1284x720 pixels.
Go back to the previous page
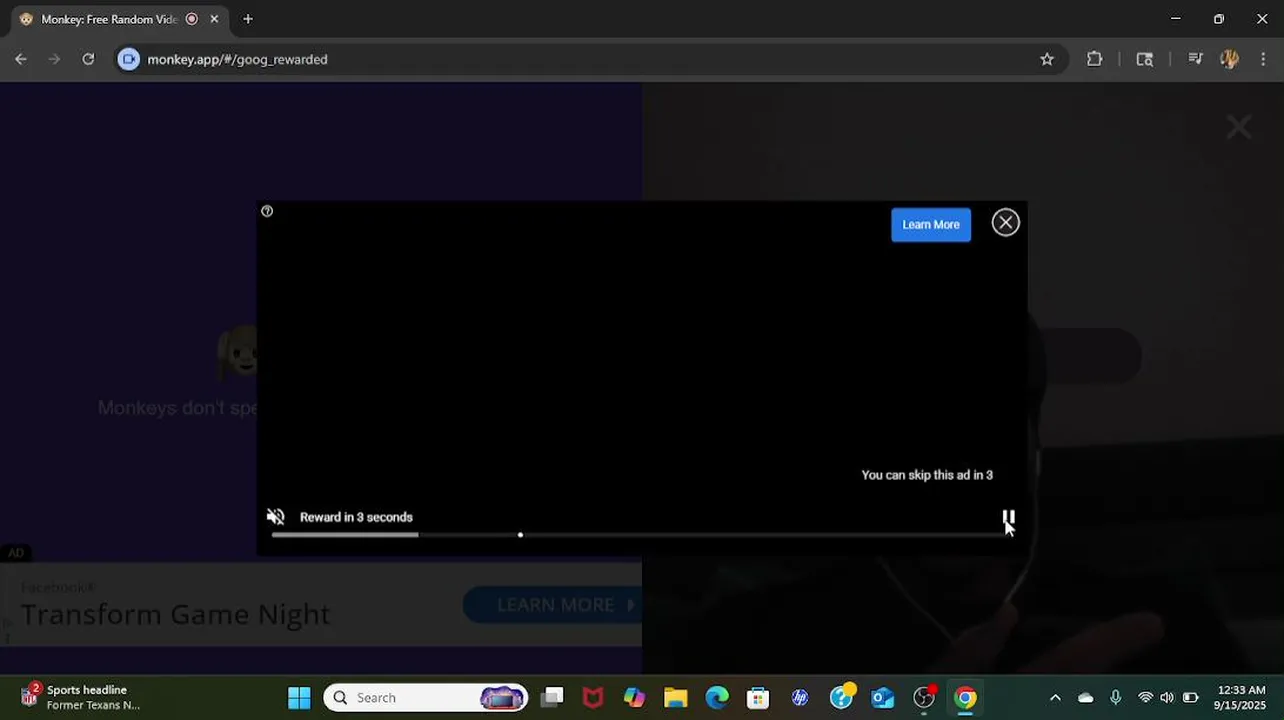pyautogui.click(x=21, y=59)
